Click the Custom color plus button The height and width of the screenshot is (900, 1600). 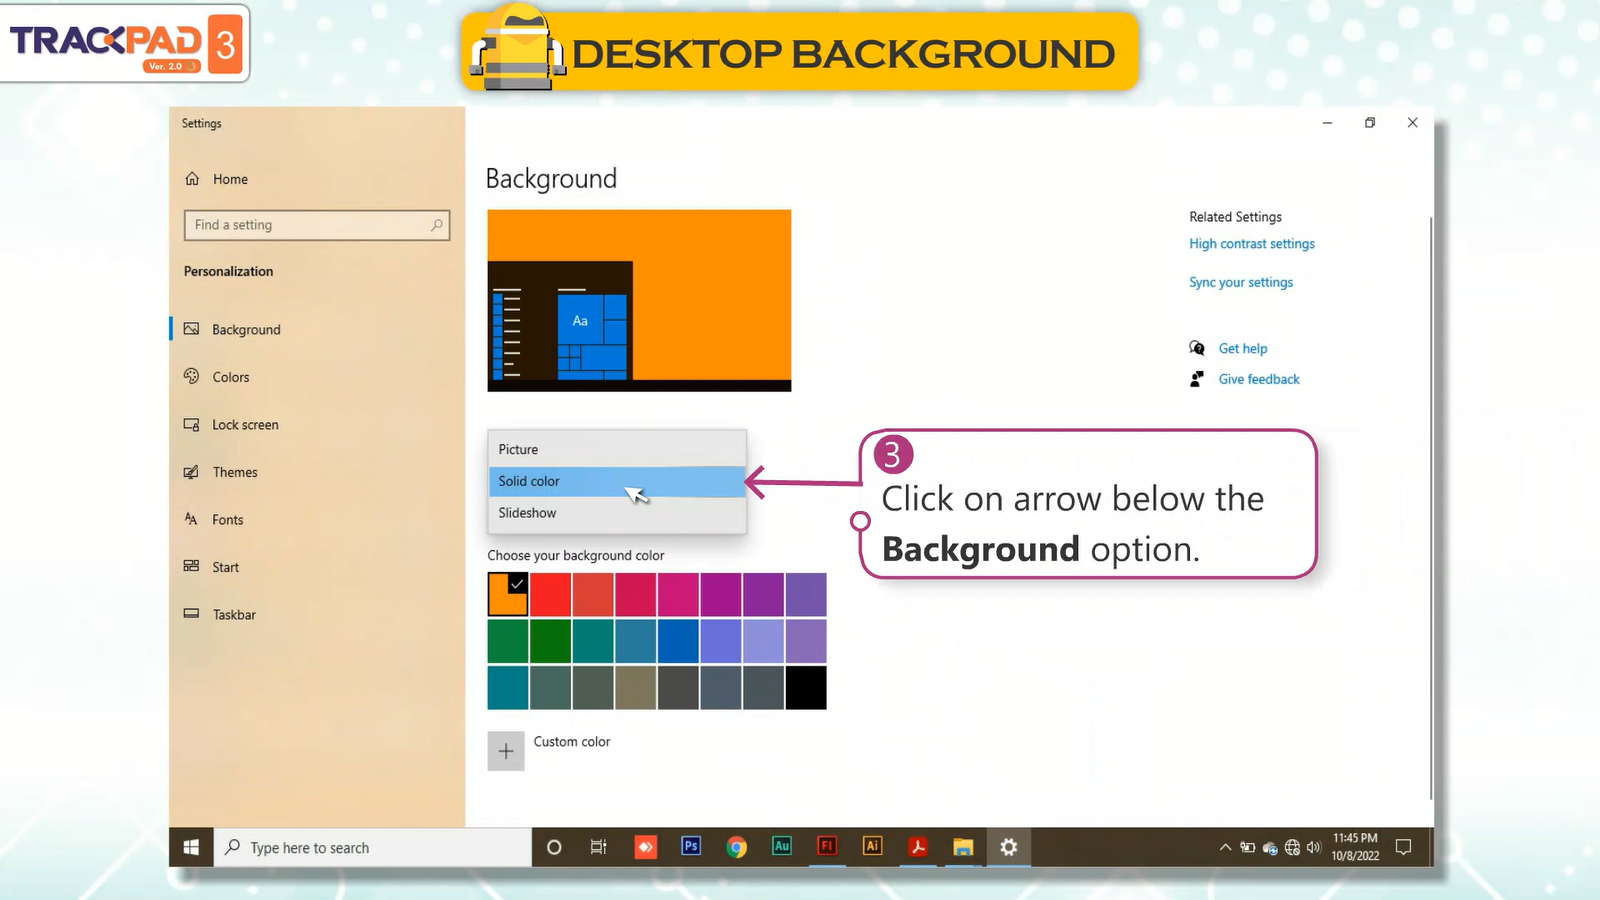click(506, 751)
